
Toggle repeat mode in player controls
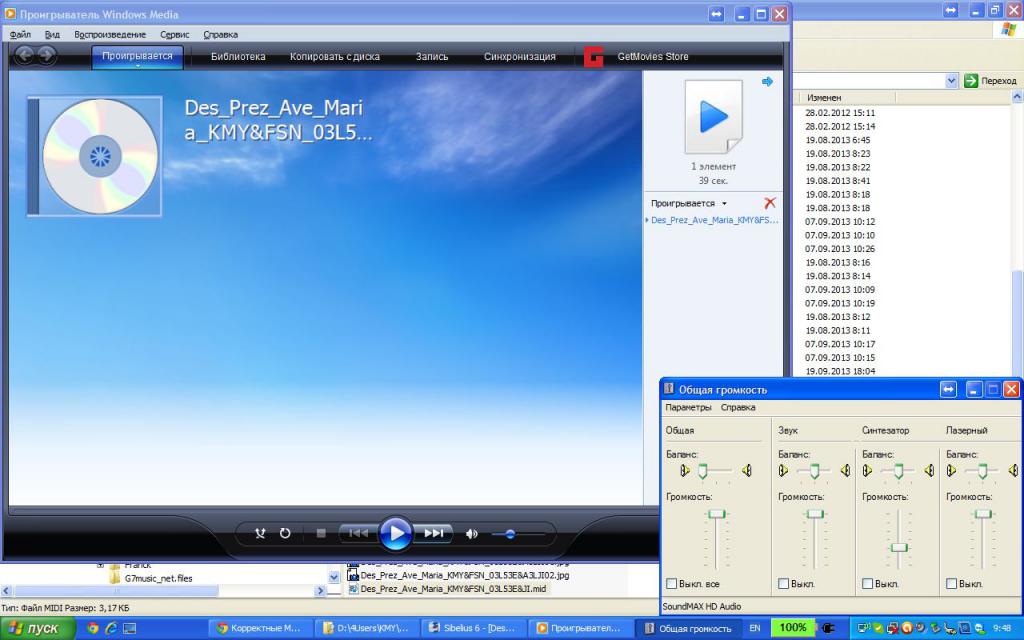(285, 534)
